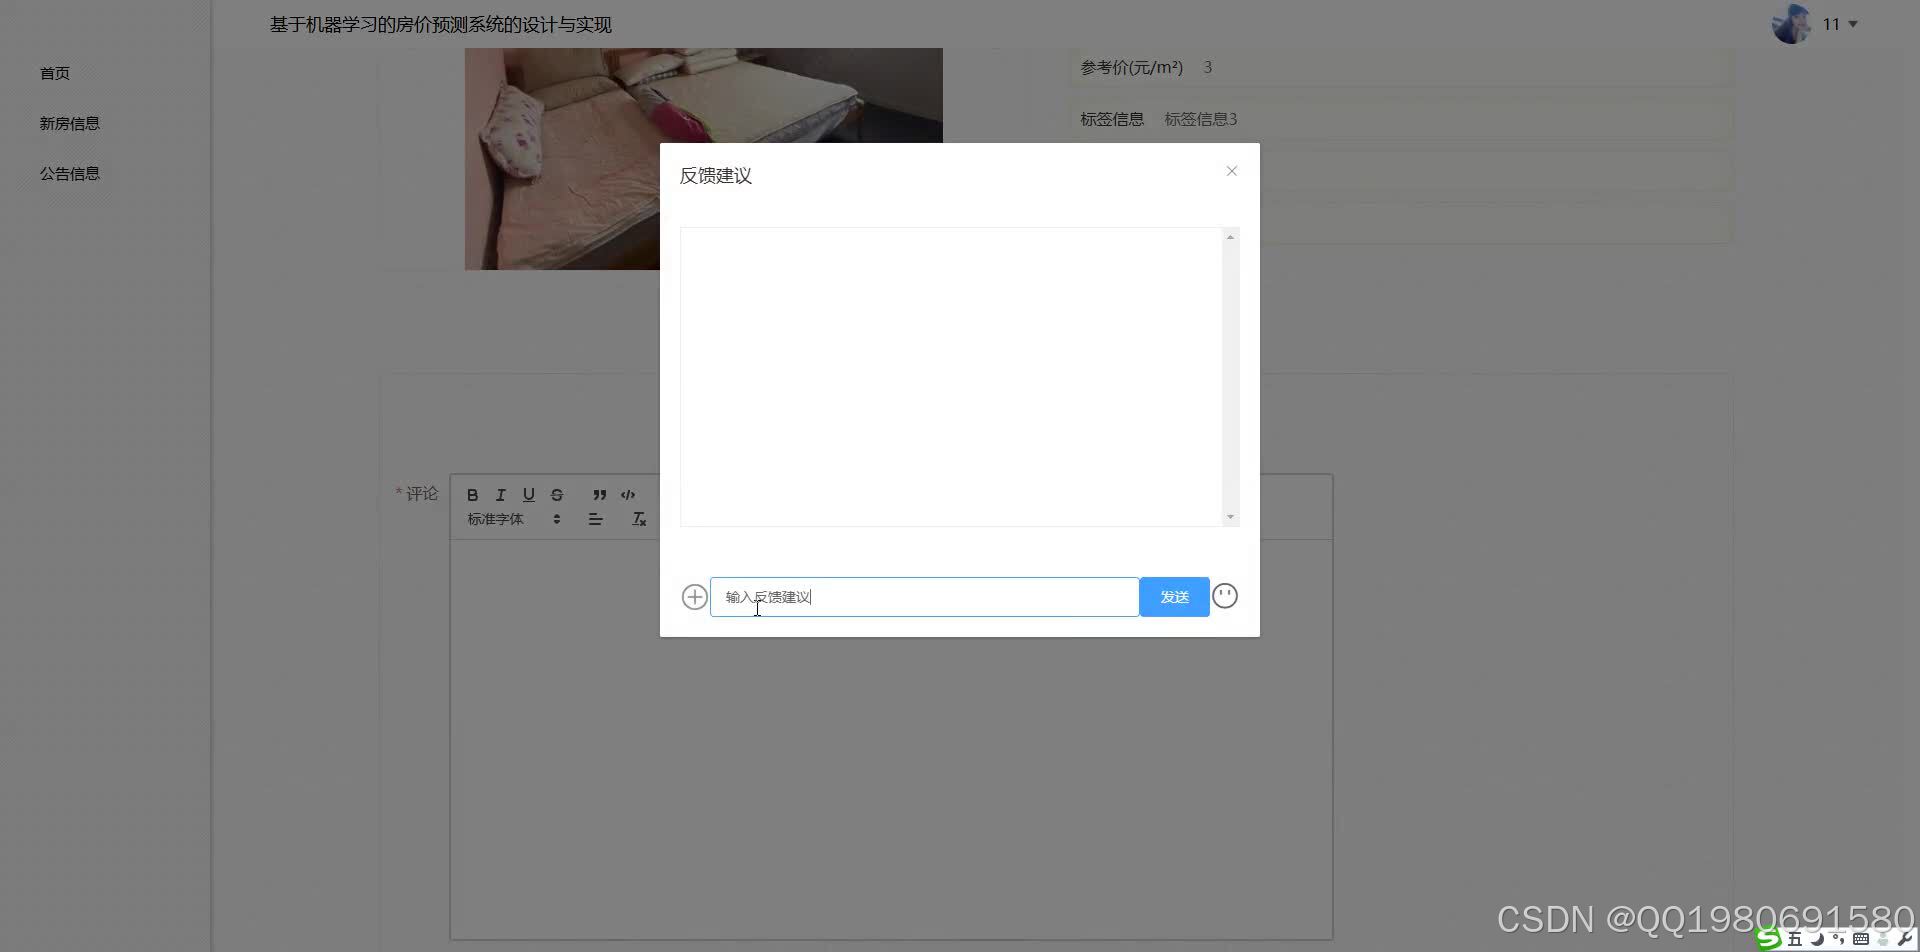Screen dimensions: 1920x952
Task: Open the 公告信息 sidebar menu item
Action: pos(69,173)
